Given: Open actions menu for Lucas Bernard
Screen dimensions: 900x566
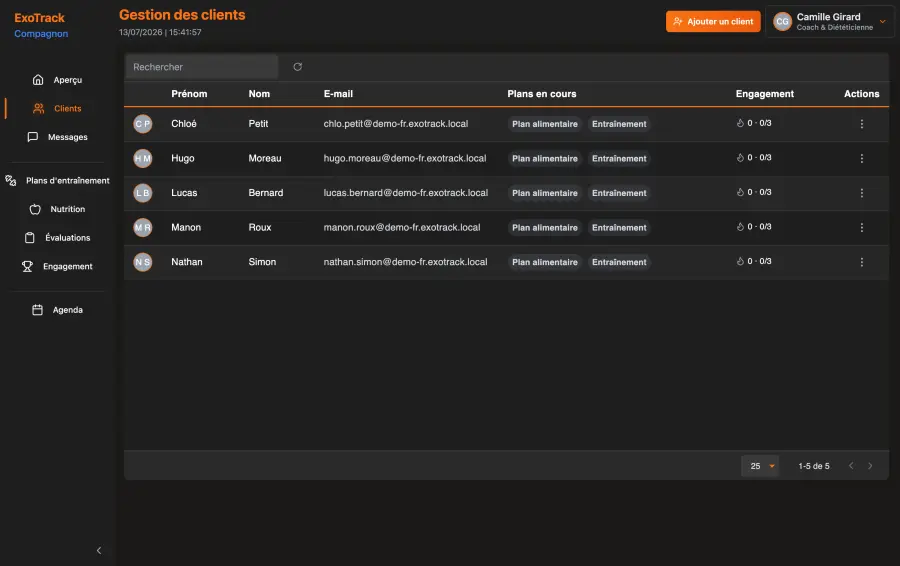Looking at the screenshot, I should point(862,193).
